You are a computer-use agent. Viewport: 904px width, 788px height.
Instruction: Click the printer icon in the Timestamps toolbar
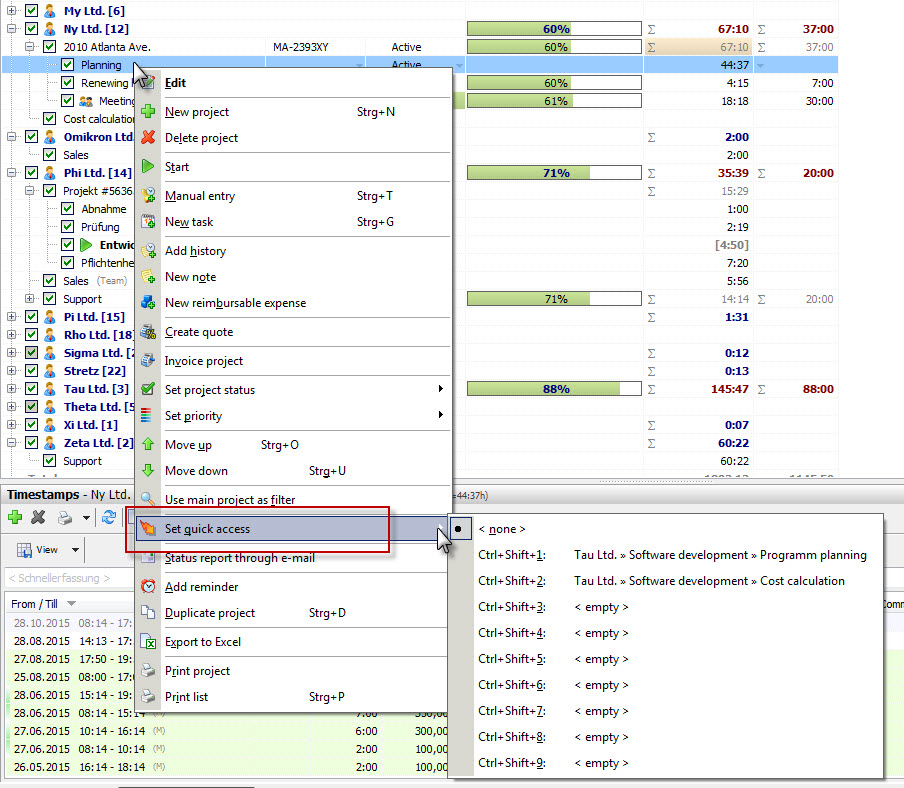pyautogui.click(x=65, y=517)
